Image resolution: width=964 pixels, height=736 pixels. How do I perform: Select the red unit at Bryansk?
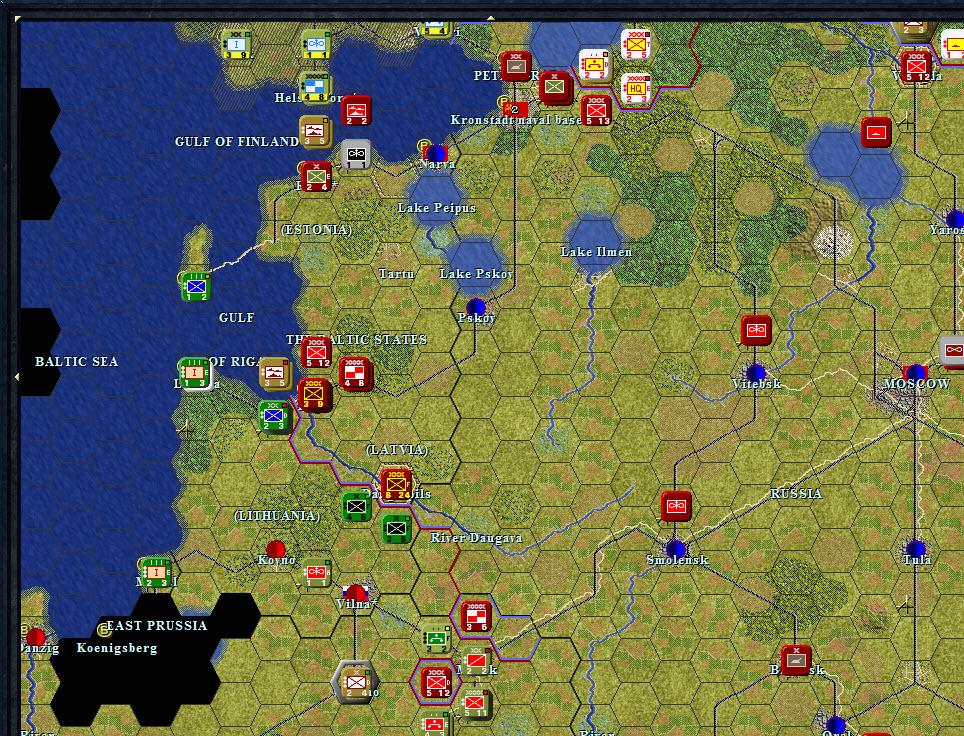click(x=796, y=660)
